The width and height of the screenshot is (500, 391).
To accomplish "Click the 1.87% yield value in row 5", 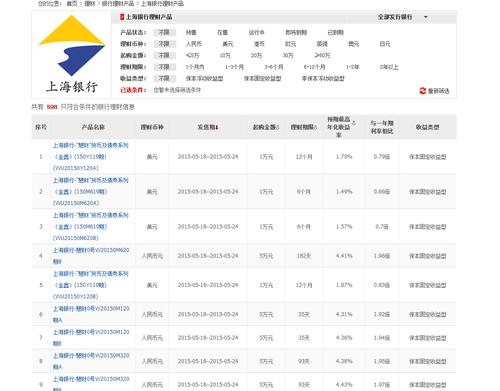I will pyautogui.click(x=344, y=285).
